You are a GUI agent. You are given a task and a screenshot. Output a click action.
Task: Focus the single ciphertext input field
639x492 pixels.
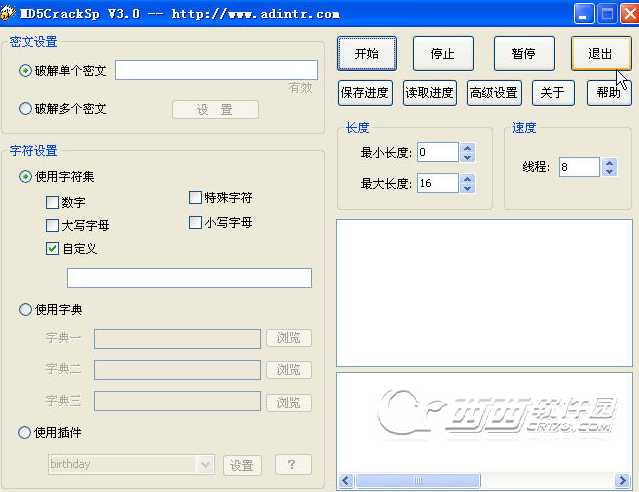point(216,70)
